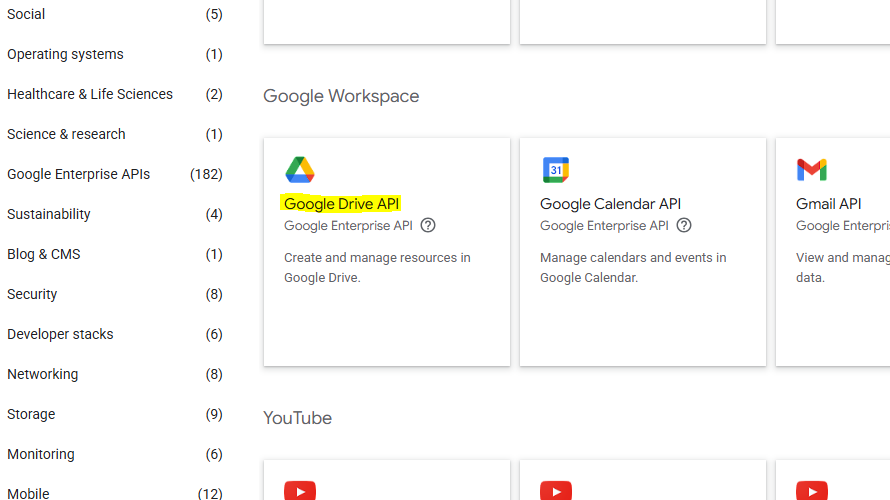
Task: Open the Google Calendar API title
Action: (x=610, y=203)
